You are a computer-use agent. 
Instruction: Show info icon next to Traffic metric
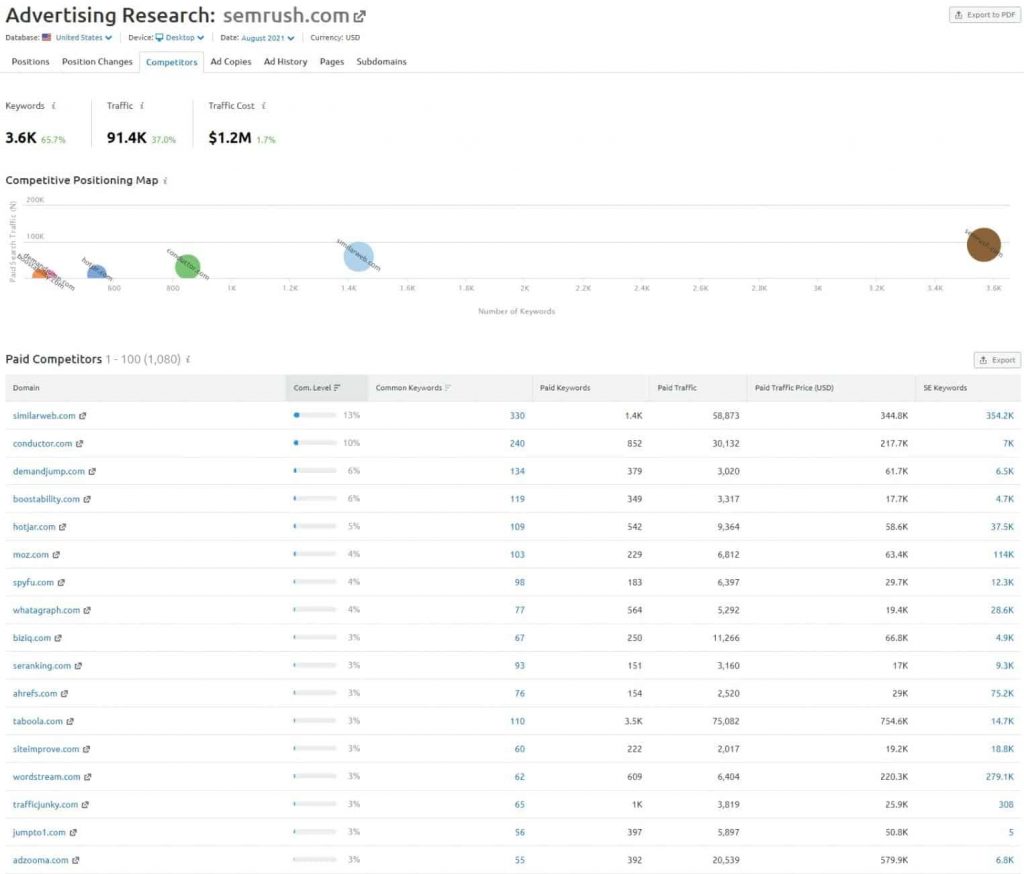142,106
